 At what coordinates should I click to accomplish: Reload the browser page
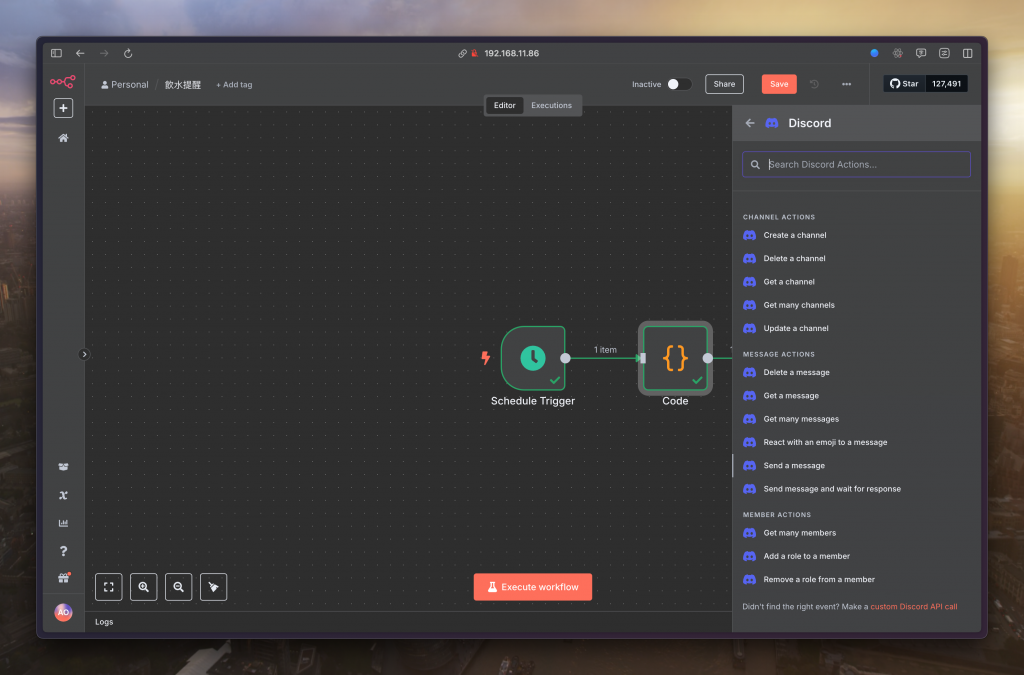point(128,54)
